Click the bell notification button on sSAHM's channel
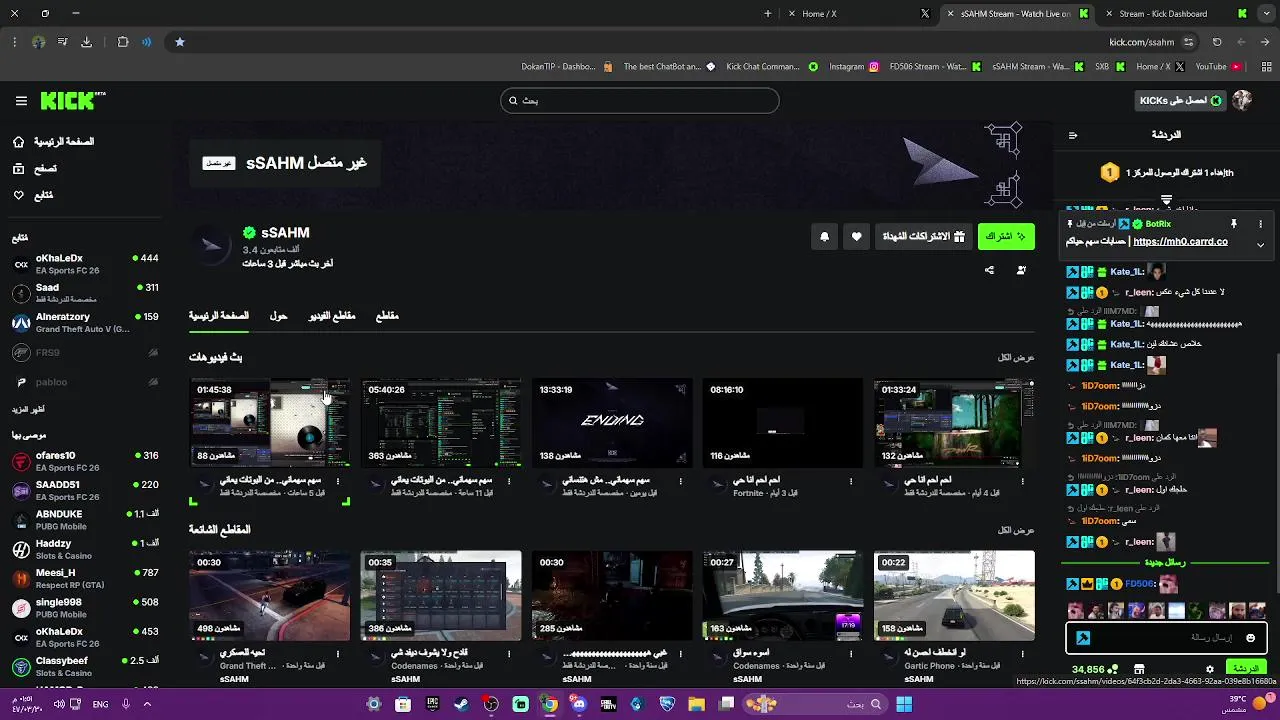The height and width of the screenshot is (720, 1280). (825, 237)
